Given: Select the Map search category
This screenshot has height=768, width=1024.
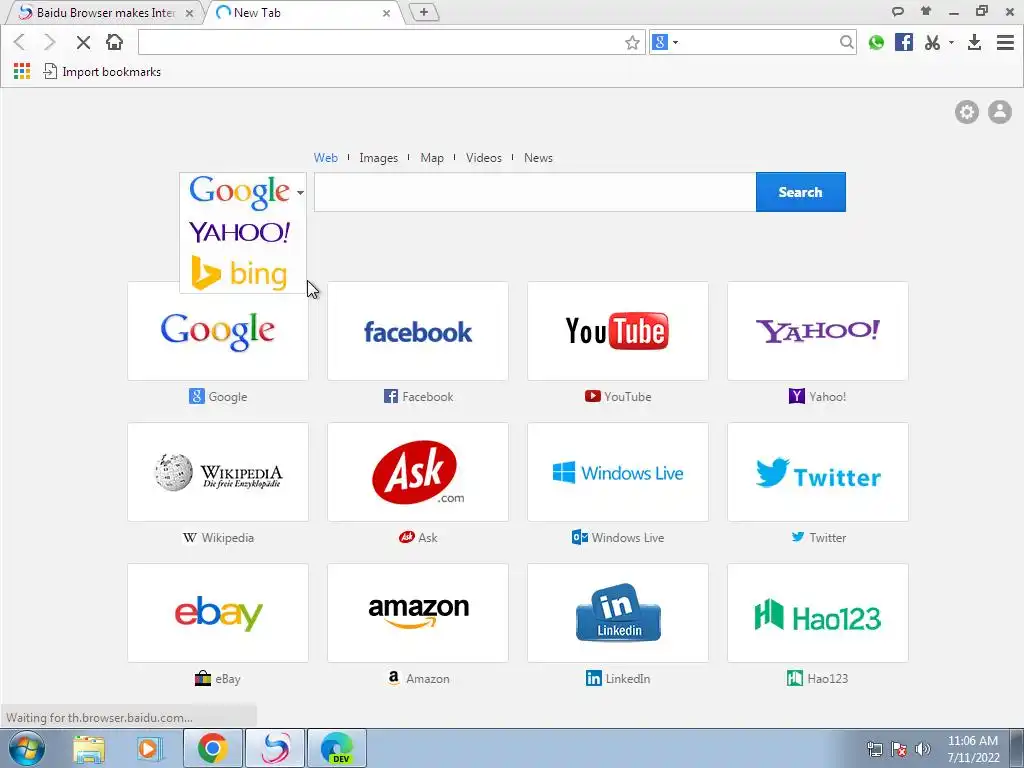Looking at the screenshot, I should coord(432,157).
